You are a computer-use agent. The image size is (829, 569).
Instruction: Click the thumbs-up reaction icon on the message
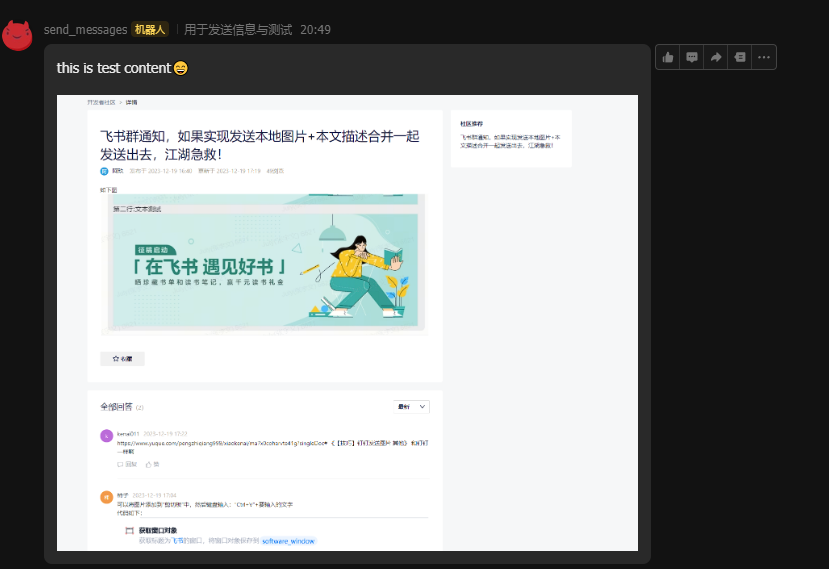(x=668, y=58)
